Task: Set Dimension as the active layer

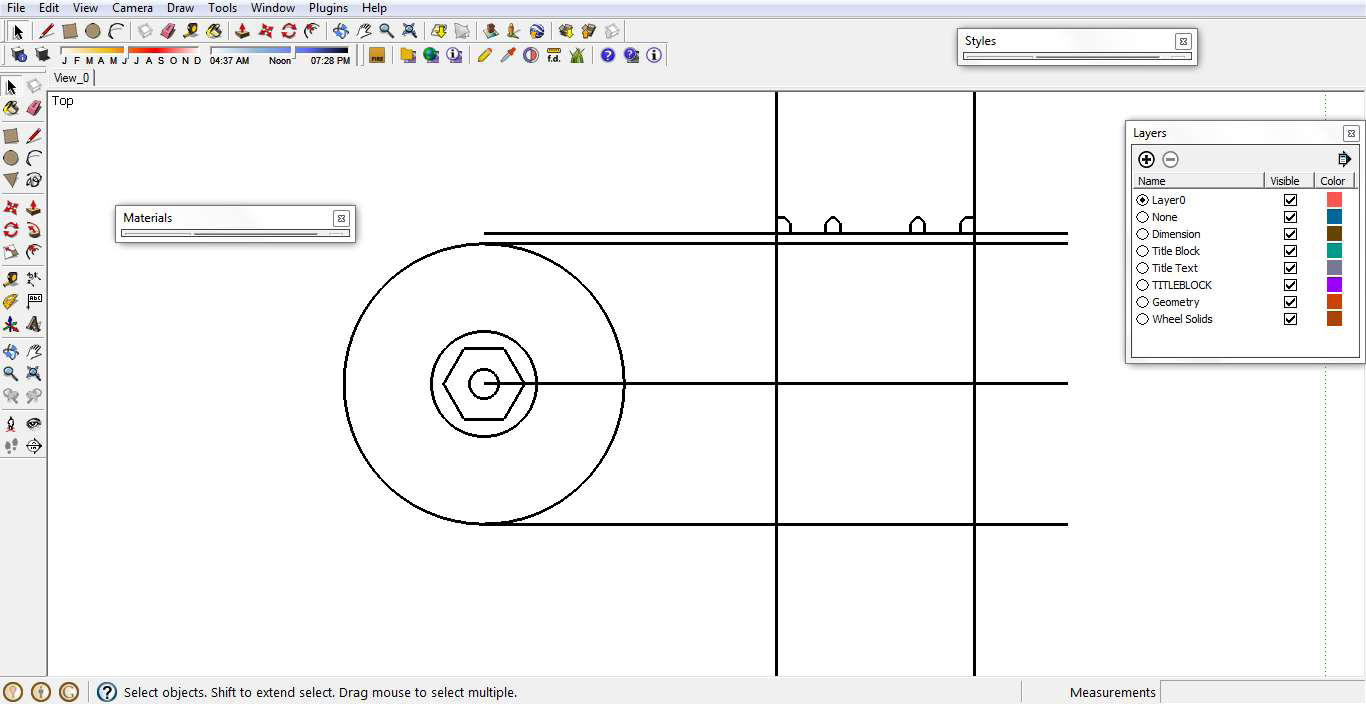Action: click(x=1143, y=234)
